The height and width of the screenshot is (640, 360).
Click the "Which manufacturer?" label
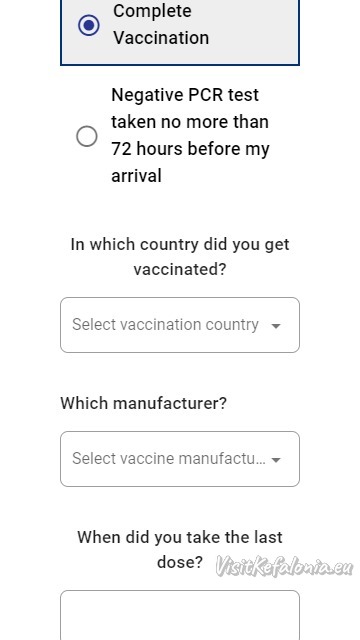coord(143,403)
